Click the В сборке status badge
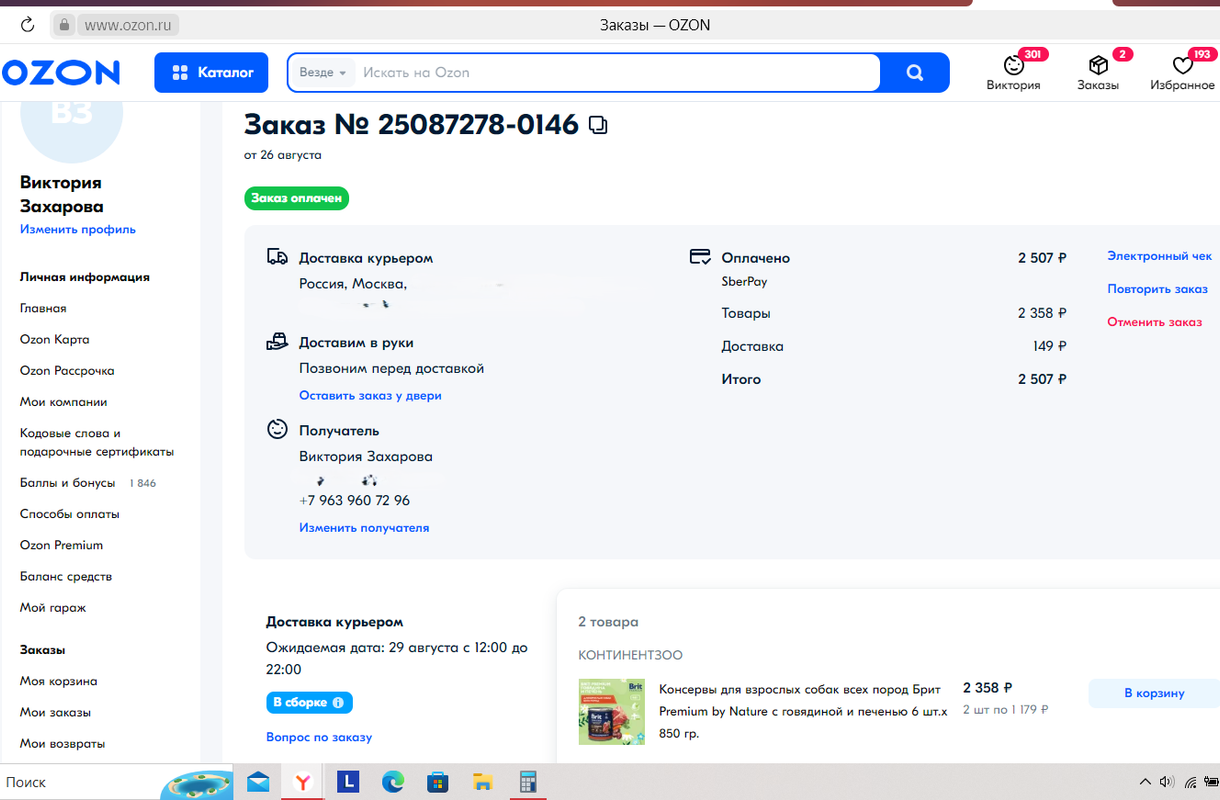 point(309,702)
